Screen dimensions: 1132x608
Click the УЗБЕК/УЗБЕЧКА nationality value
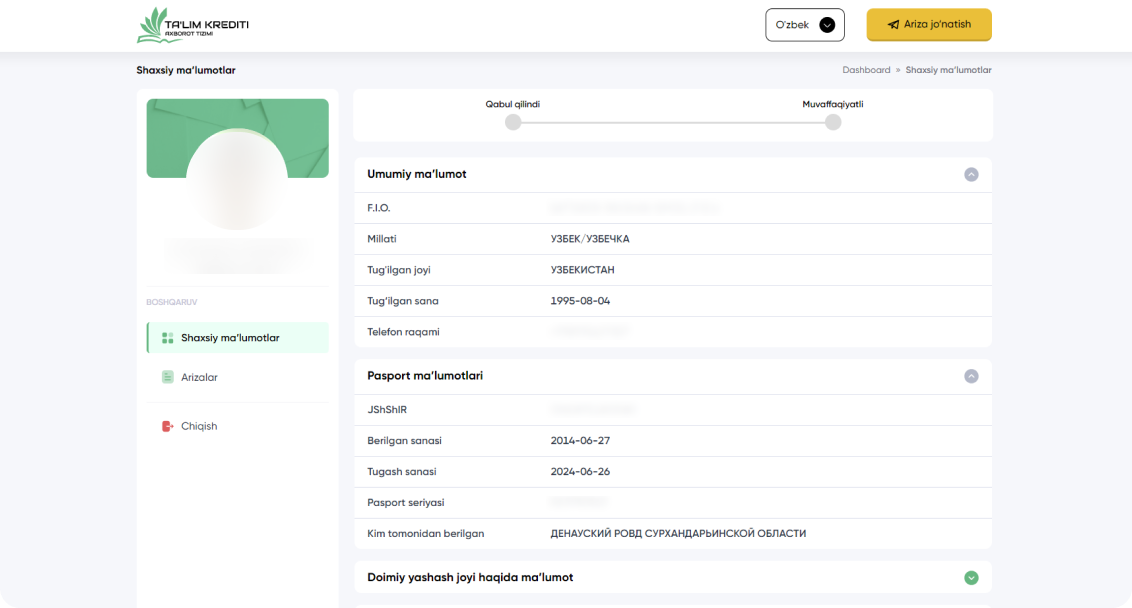(590, 239)
